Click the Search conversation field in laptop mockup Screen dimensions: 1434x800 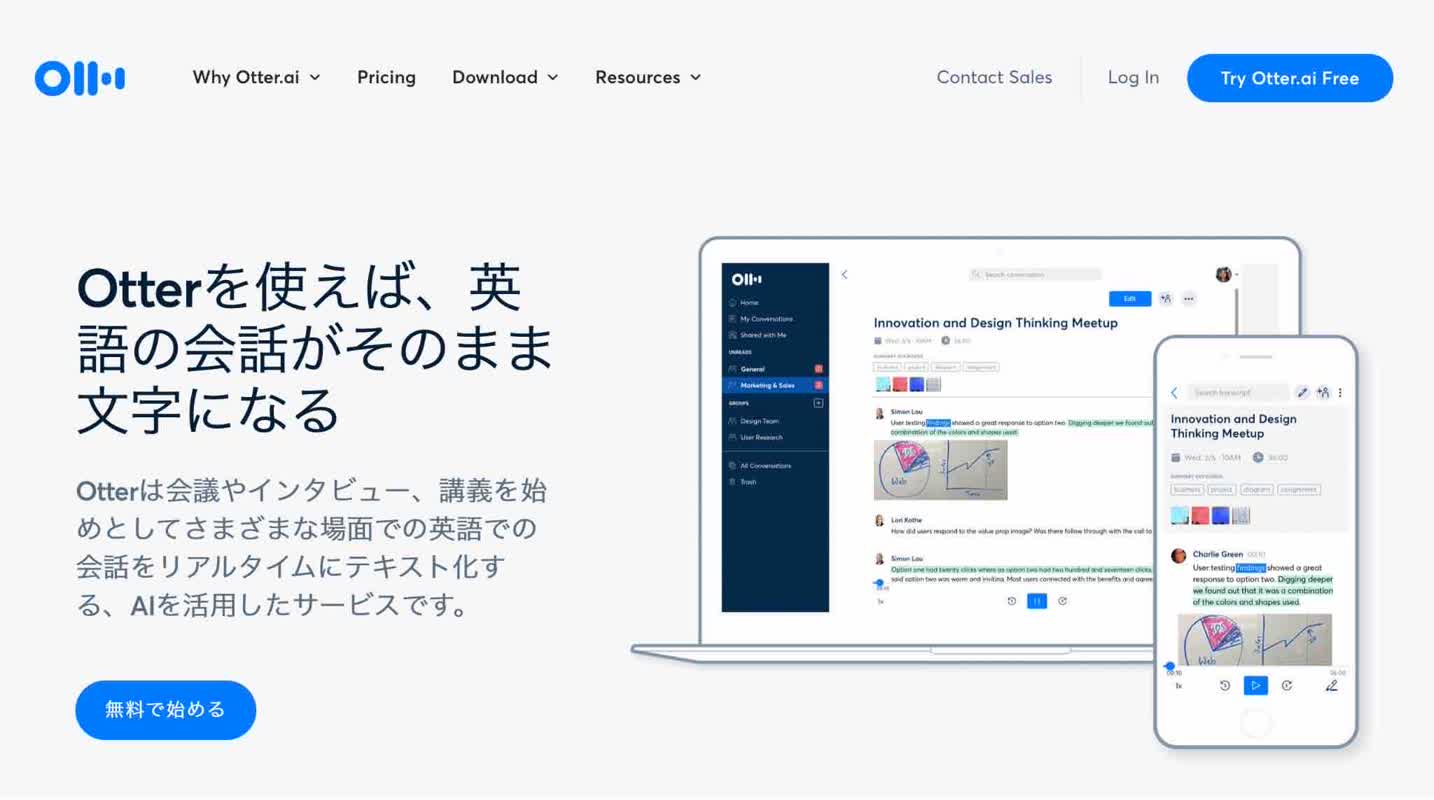click(1035, 274)
